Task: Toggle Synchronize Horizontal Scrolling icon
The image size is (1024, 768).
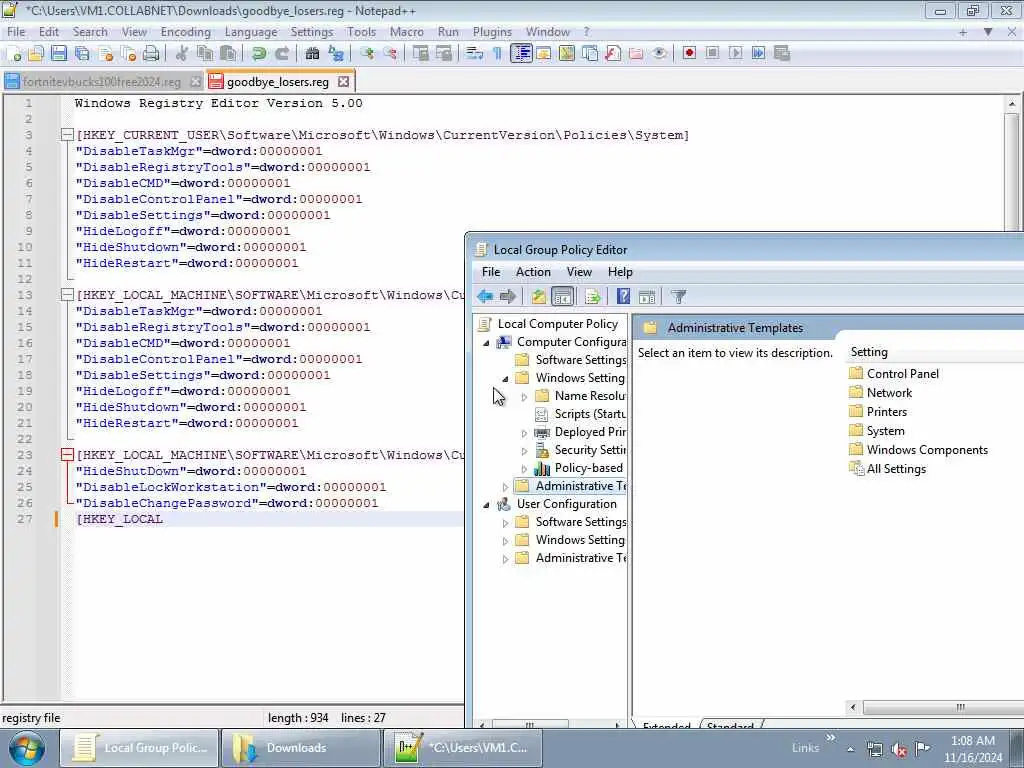Action: [x=443, y=54]
